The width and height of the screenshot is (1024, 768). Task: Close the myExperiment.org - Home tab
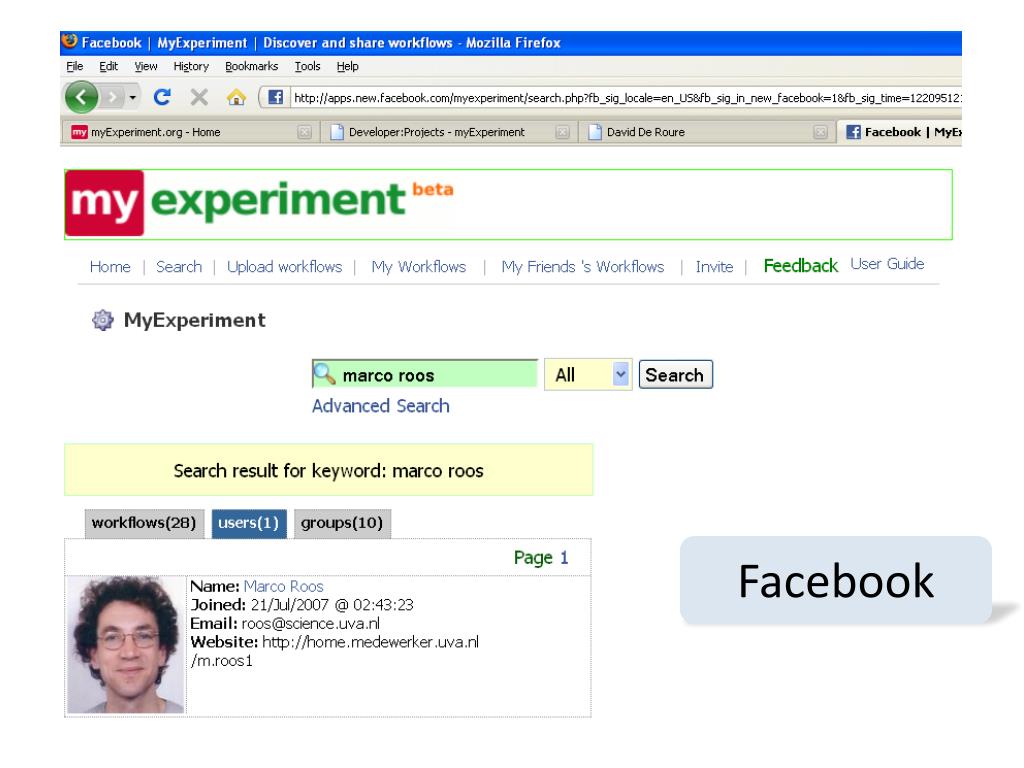pyautogui.click(x=304, y=133)
